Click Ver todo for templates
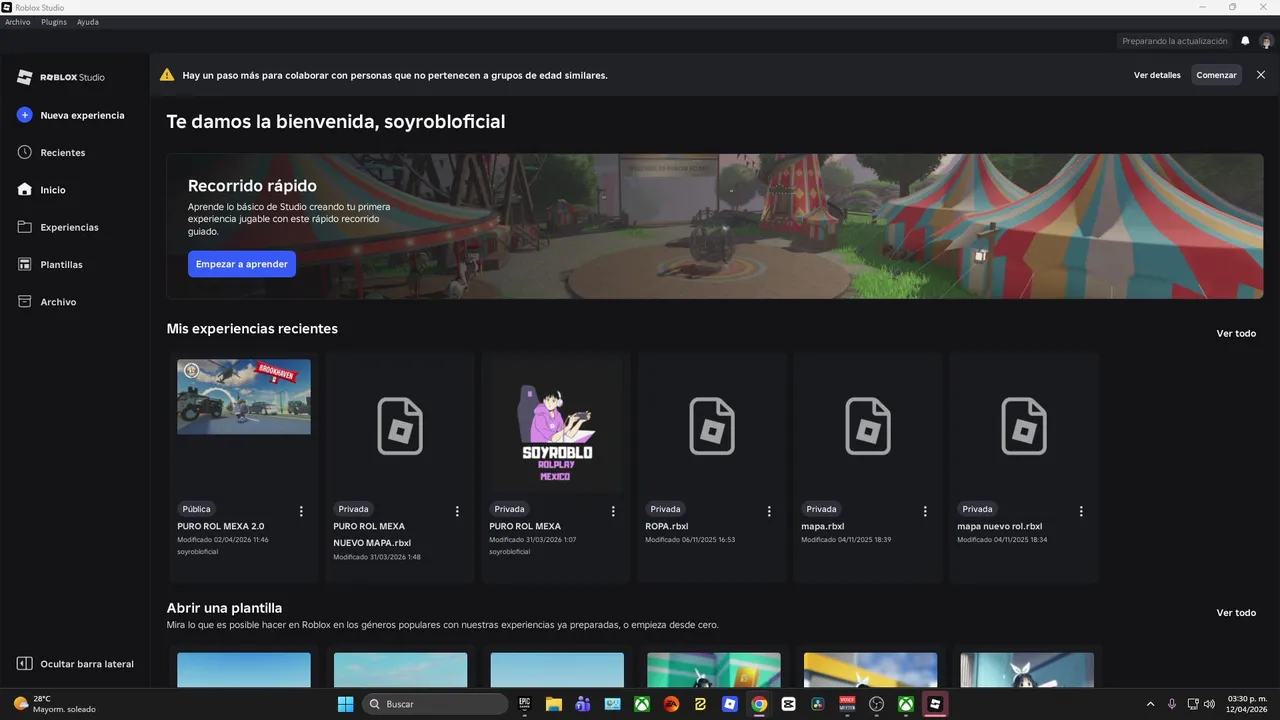 1236,612
